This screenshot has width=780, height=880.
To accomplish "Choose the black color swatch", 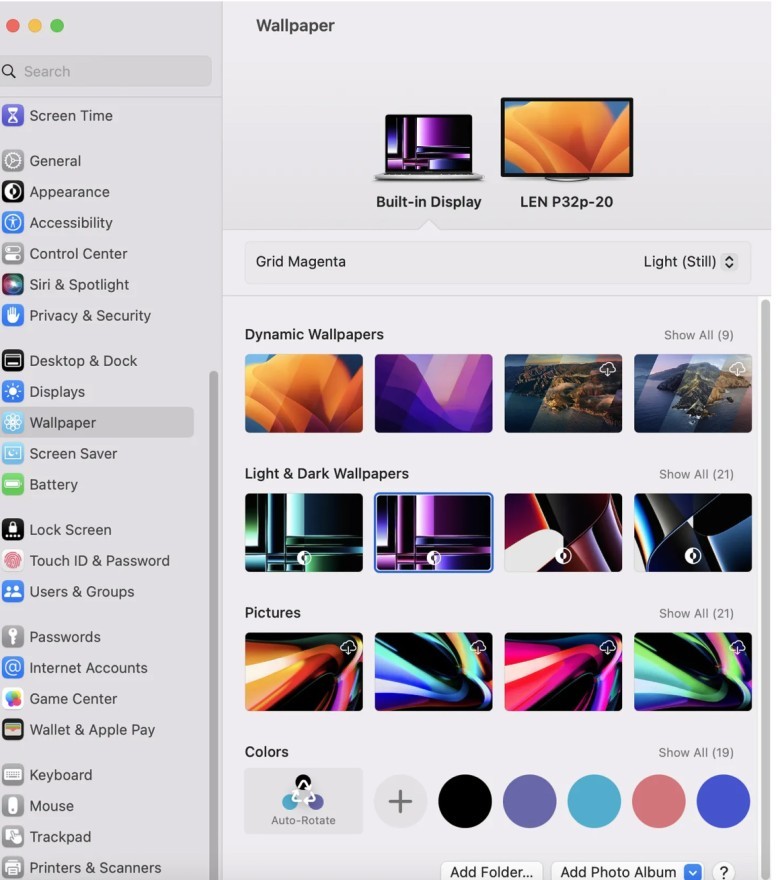I will (x=465, y=801).
